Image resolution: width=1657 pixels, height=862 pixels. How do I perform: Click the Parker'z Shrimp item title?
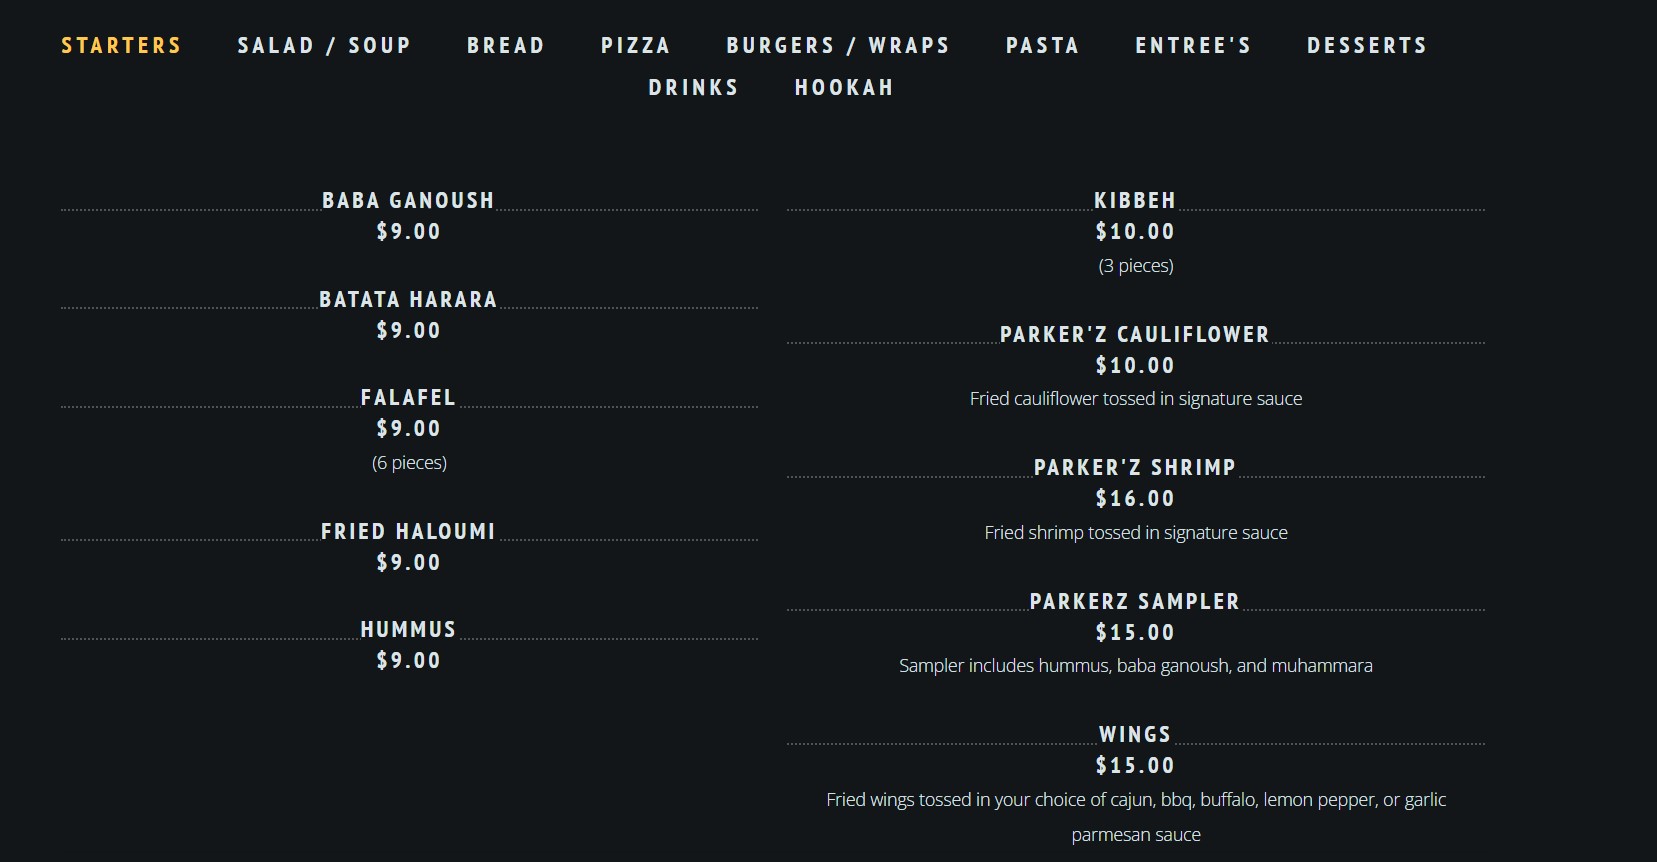(1135, 468)
